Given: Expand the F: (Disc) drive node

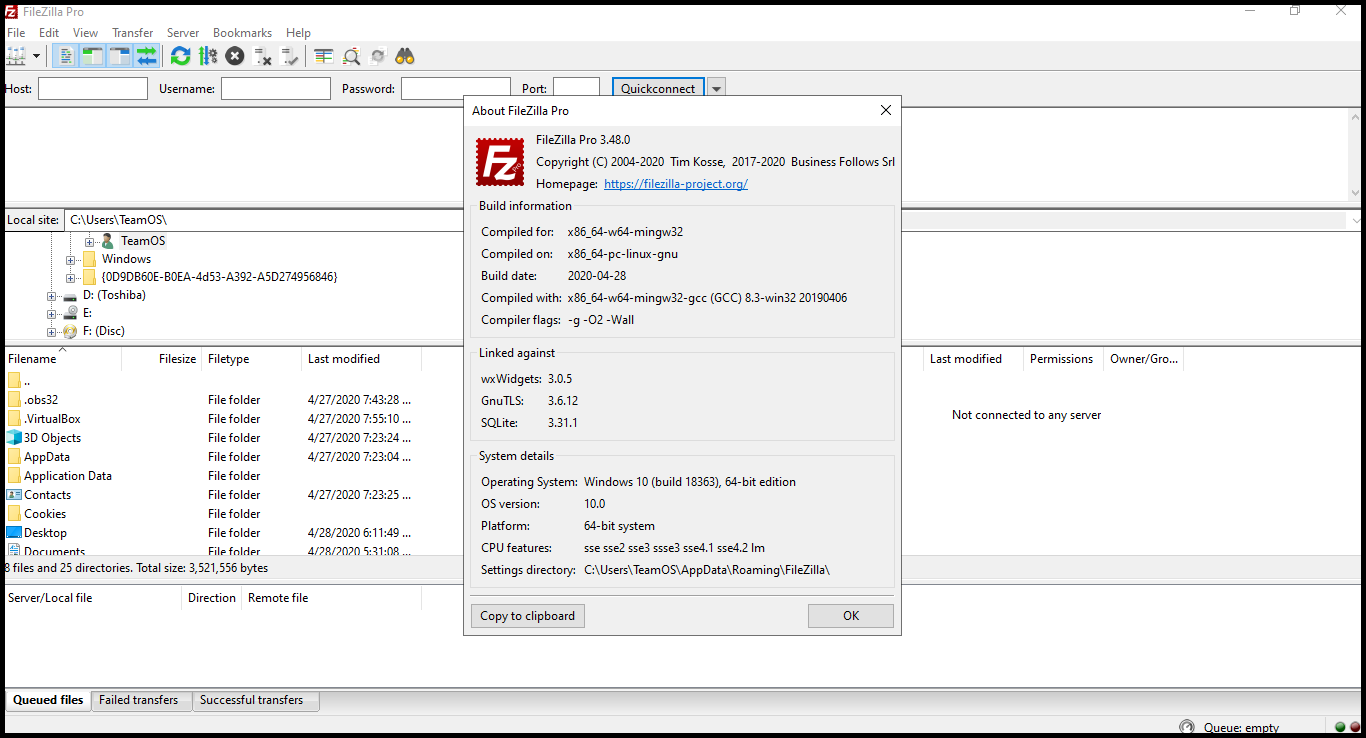Looking at the screenshot, I should (52, 331).
